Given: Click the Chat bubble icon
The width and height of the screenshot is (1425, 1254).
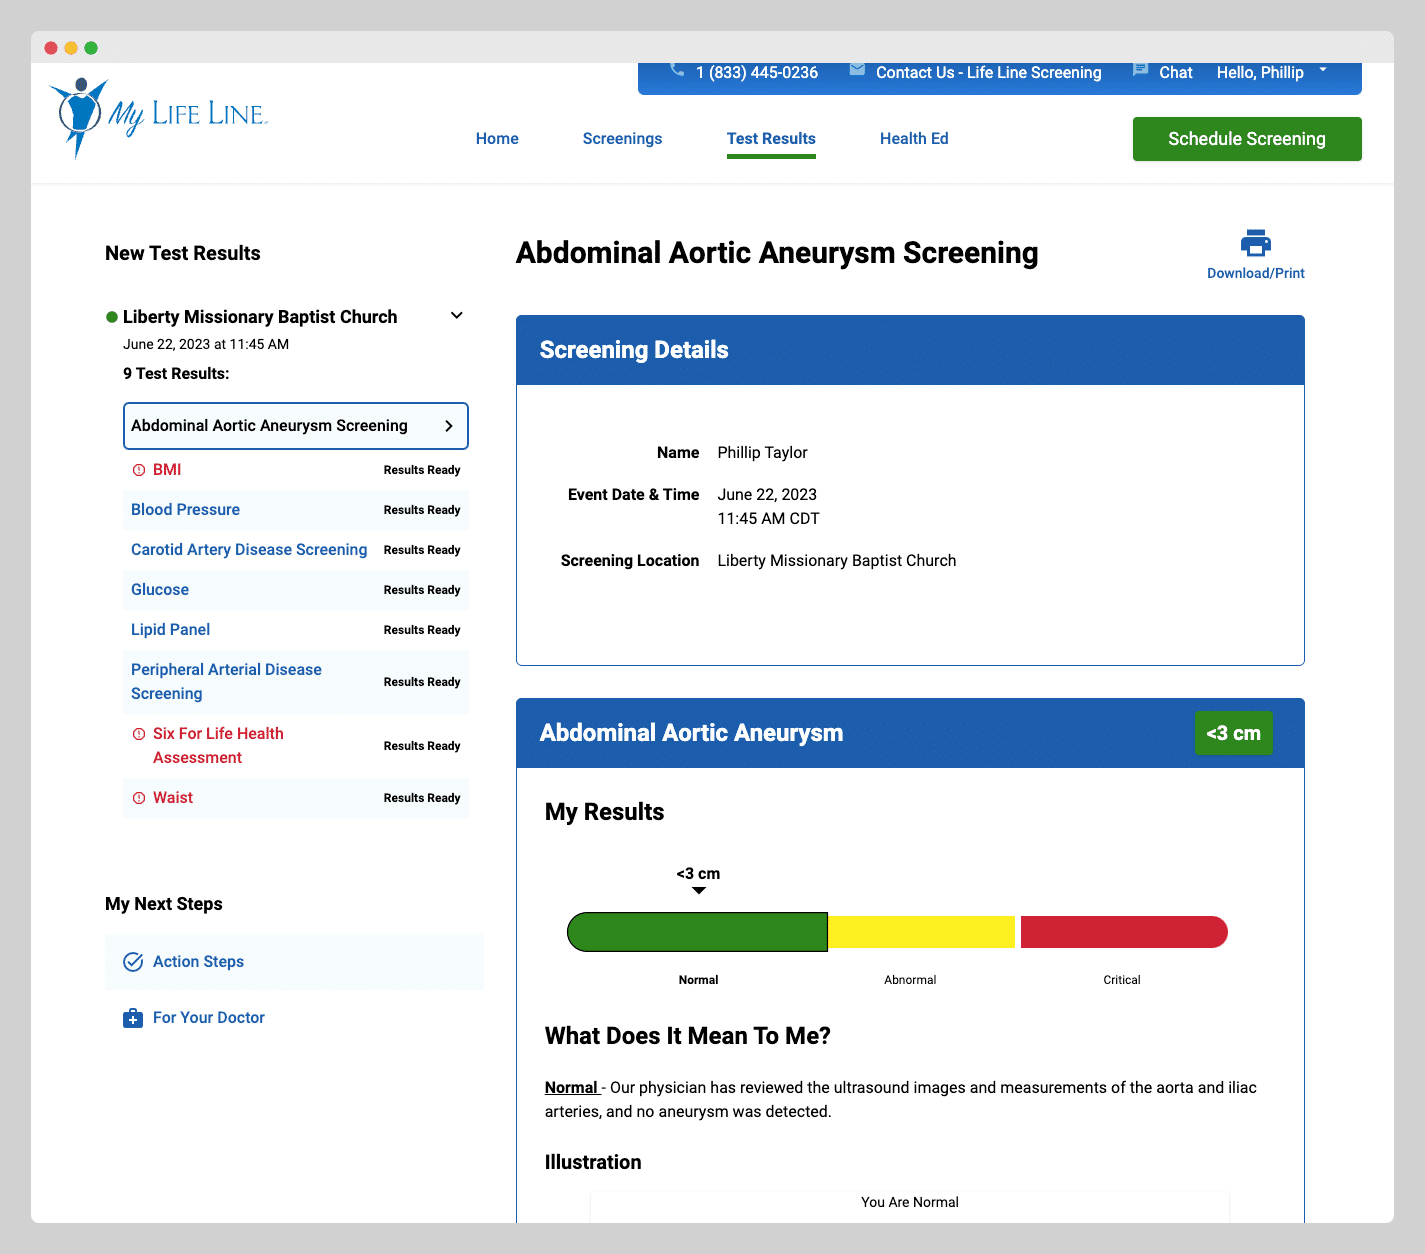Looking at the screenshot, I should [1140, 70].
